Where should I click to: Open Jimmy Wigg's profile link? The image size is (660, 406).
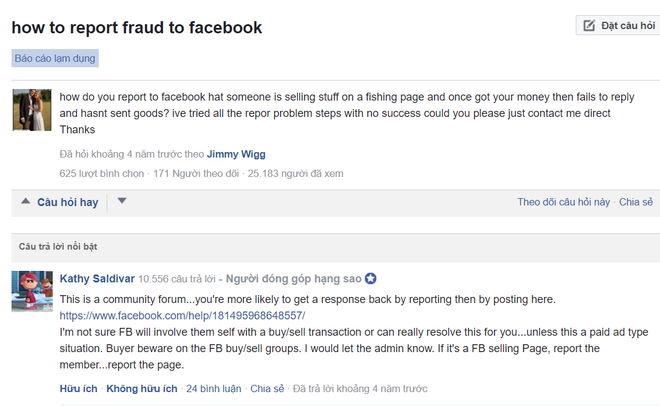(x=237, y=154)
